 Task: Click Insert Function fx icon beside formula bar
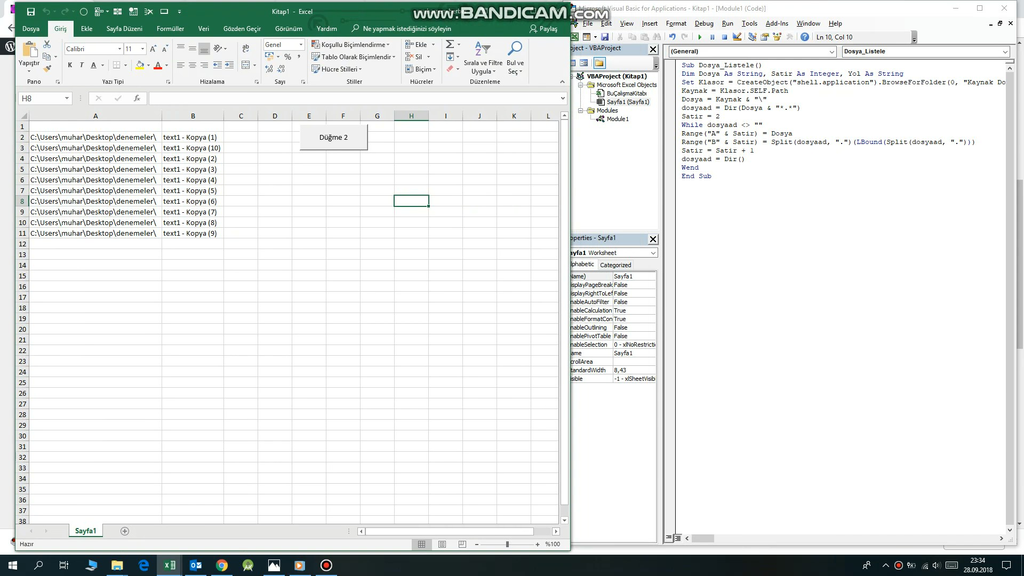tap(136, 98)
